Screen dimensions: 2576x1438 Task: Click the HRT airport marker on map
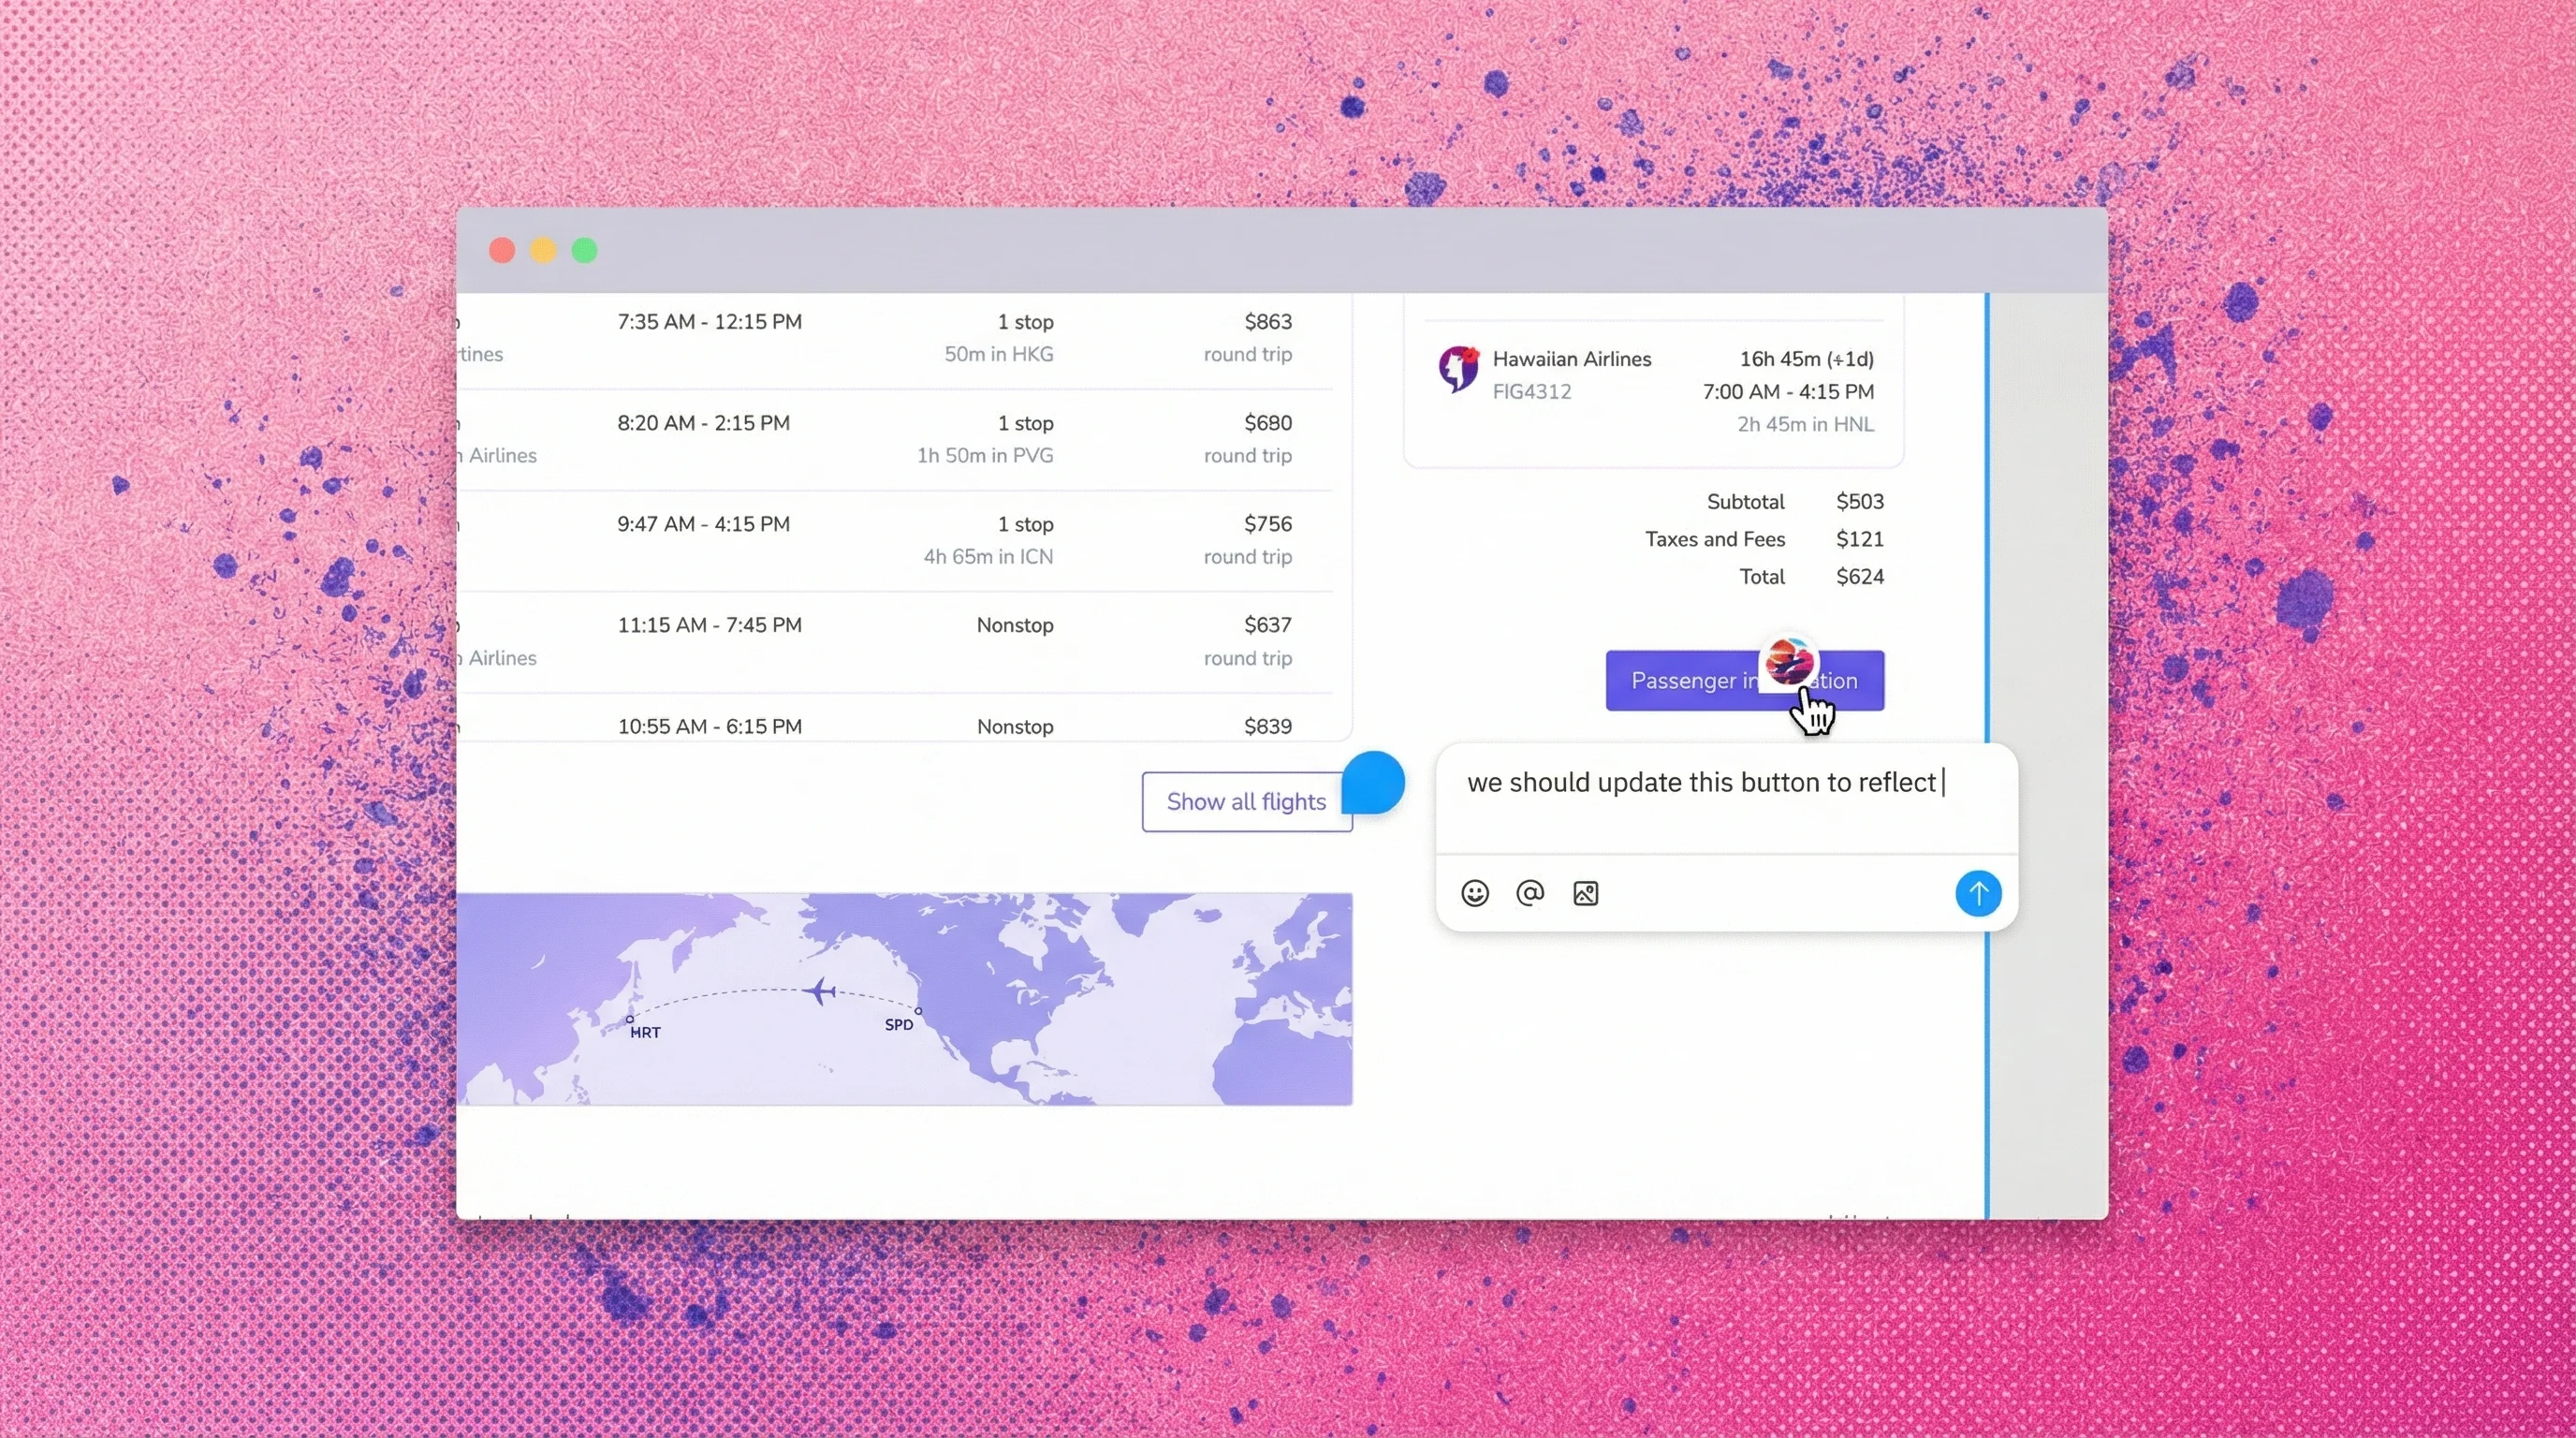click(630, 1020)
